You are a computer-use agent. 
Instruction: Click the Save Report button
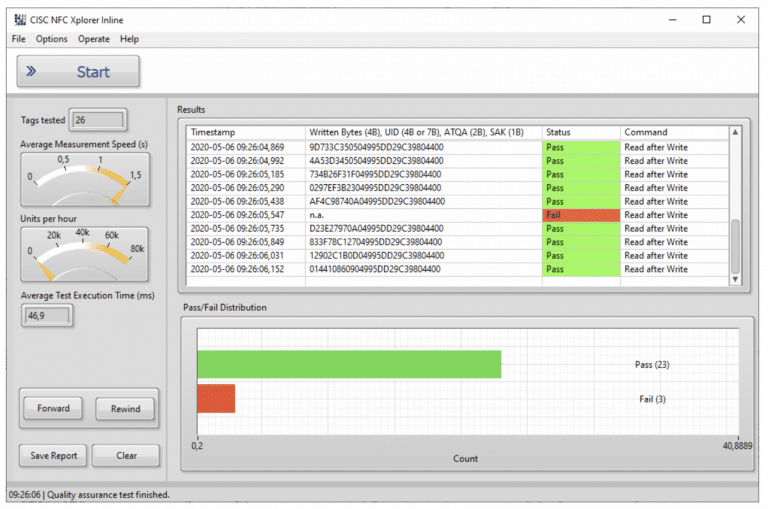tap(53, 456)
